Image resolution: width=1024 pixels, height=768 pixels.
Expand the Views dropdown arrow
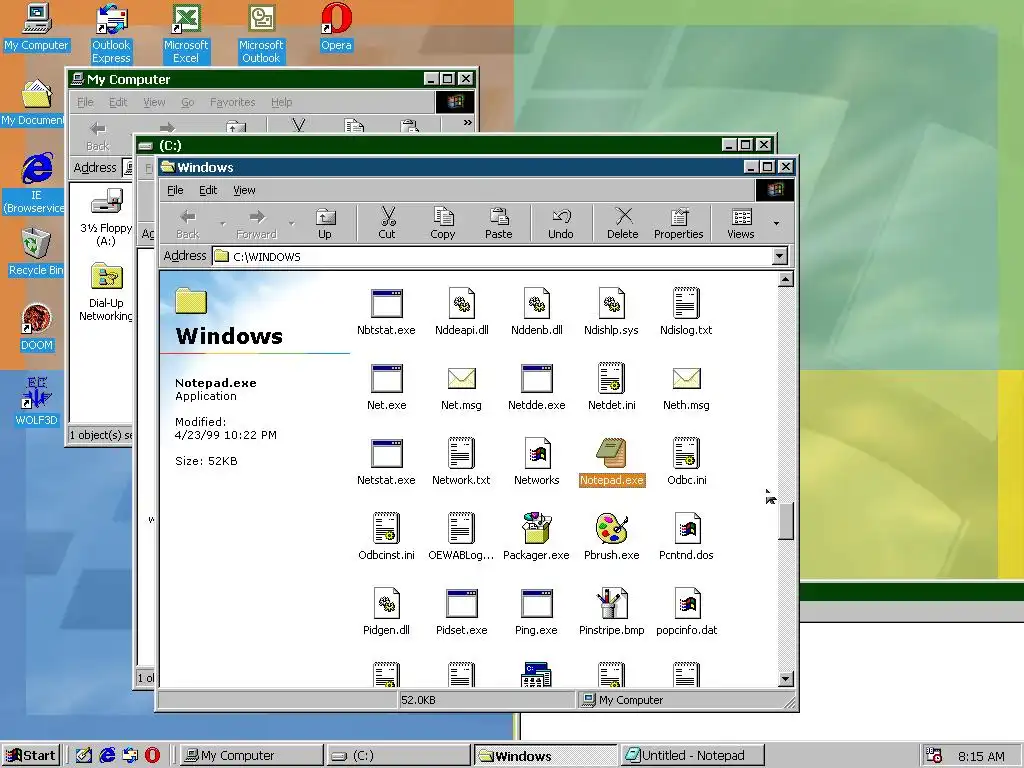pyautogui.click(x=776, y=223)
